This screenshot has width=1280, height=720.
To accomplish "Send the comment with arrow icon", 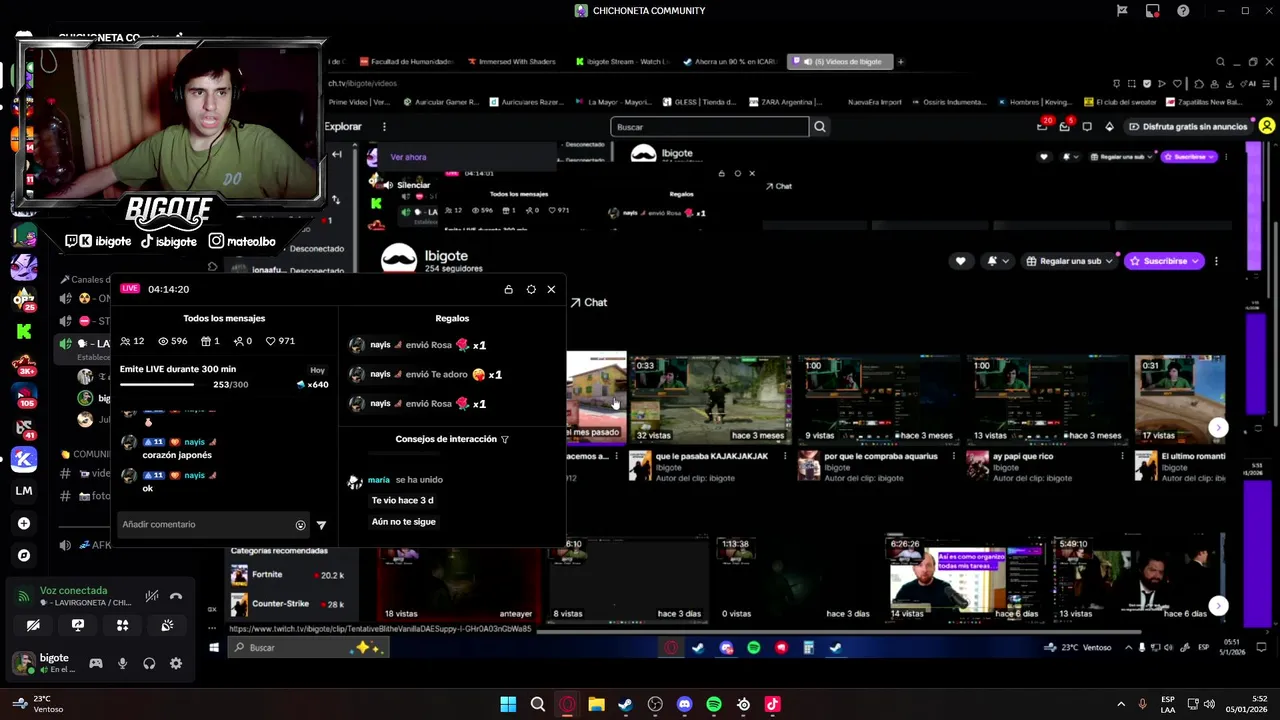I will [321, 525].
